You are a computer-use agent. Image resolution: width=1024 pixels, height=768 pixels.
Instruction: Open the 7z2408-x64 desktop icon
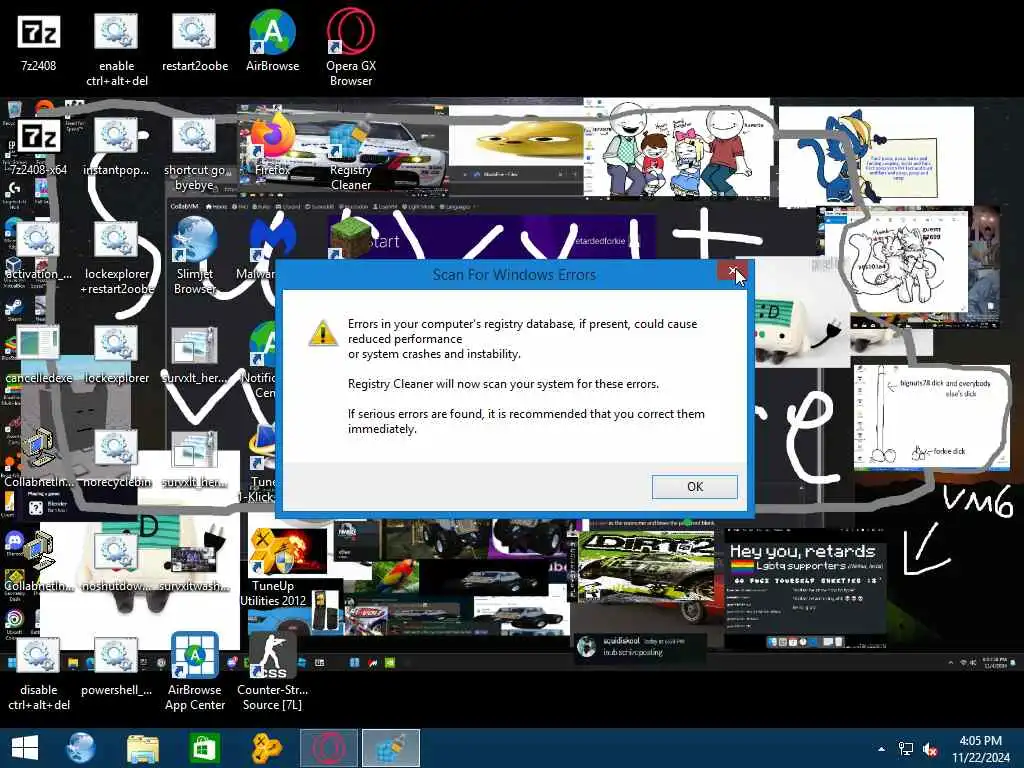pyautogui.click(x=39, y=146)
